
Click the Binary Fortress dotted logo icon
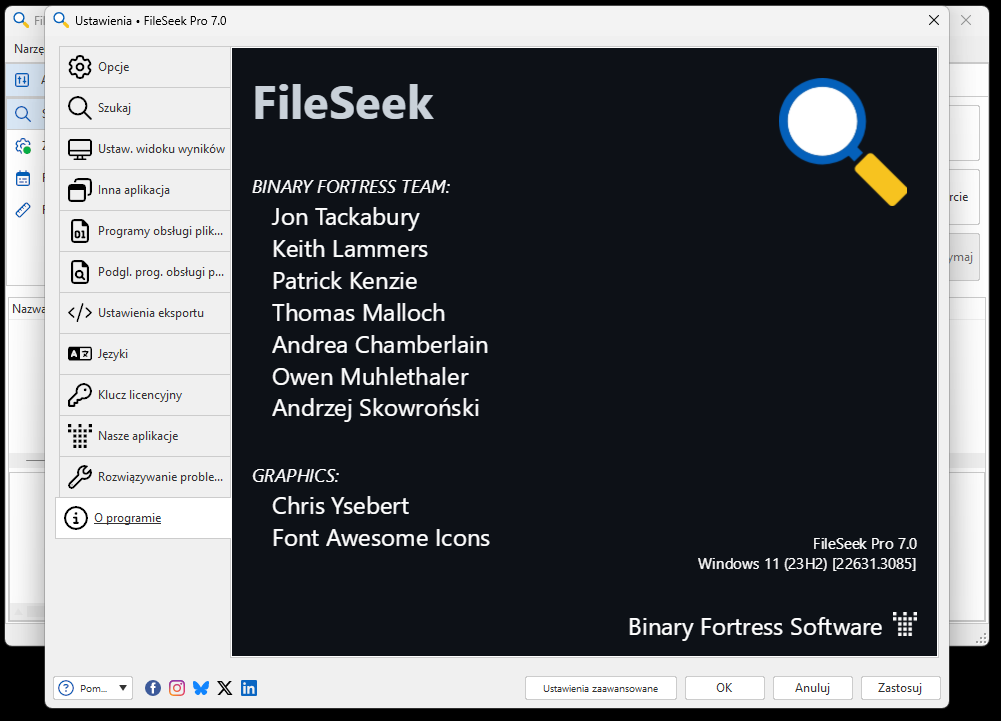[905, 624]
